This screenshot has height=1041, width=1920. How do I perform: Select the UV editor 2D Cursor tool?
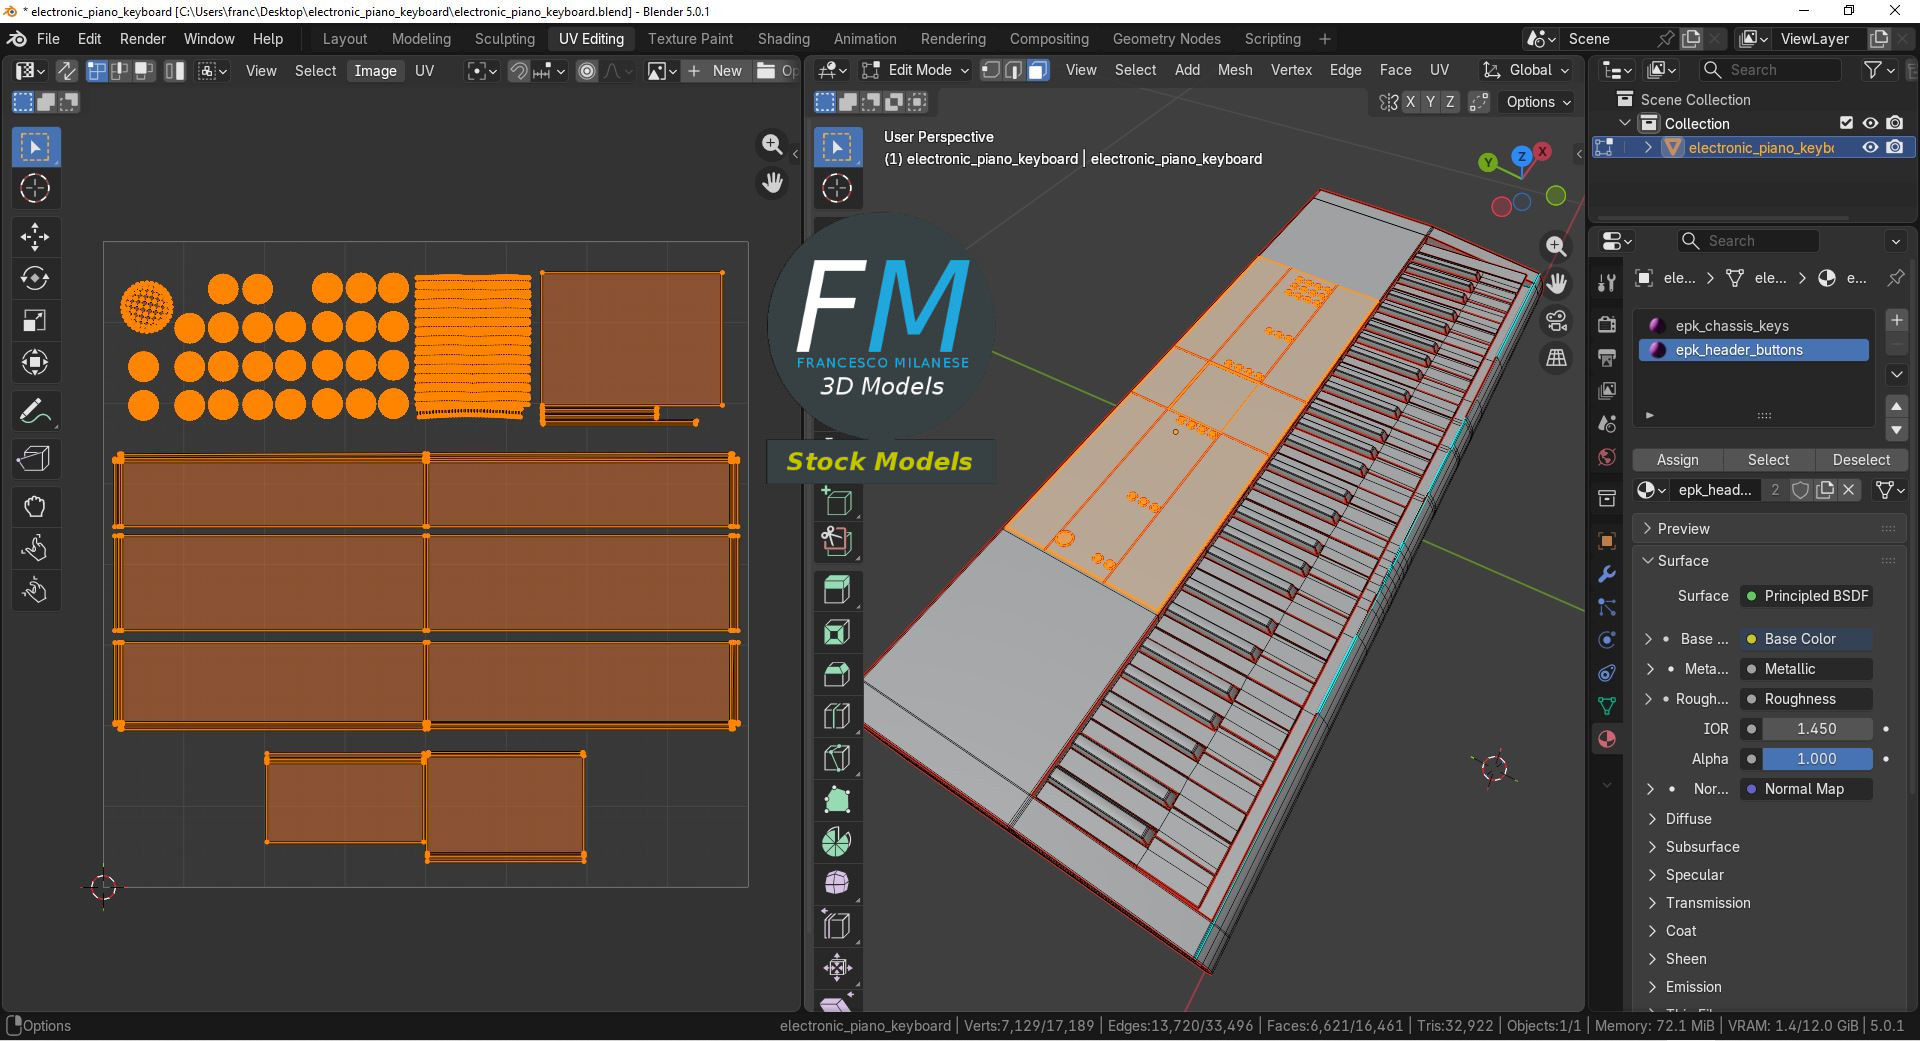pos(35,189)
